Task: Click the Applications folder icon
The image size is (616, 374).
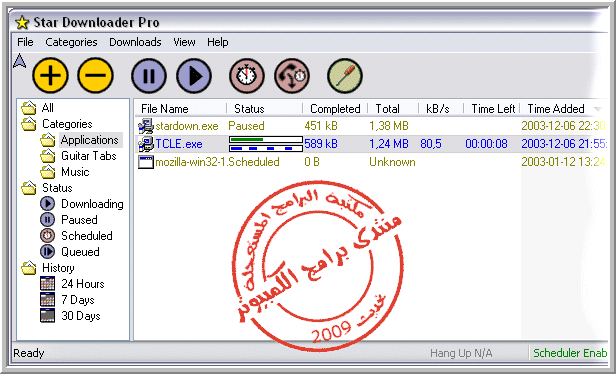Action: (48, 140)
